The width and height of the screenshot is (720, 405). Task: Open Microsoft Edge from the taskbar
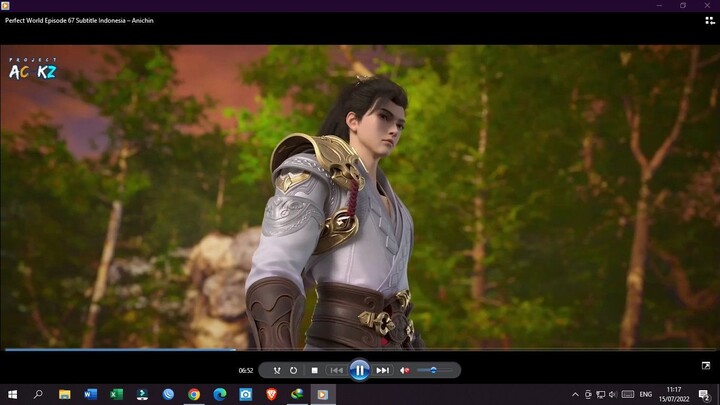[x=220, y=394]
